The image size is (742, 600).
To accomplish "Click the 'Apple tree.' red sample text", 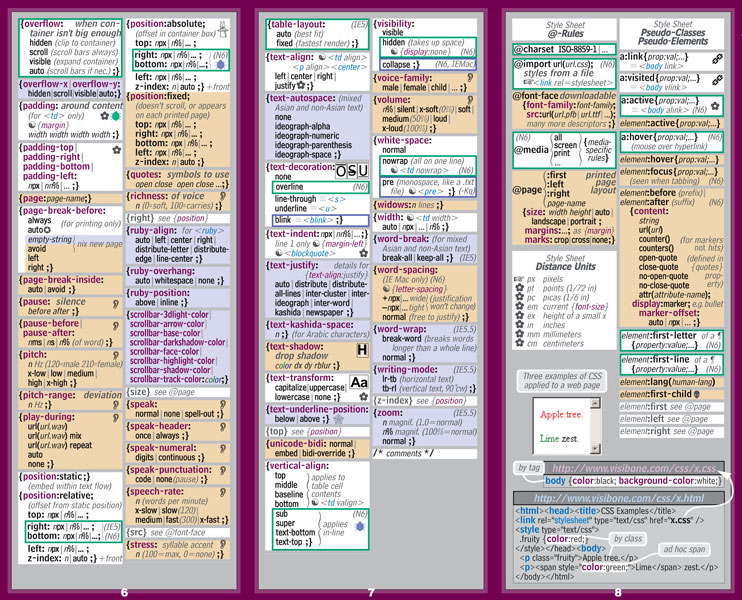I will point(561,415).
